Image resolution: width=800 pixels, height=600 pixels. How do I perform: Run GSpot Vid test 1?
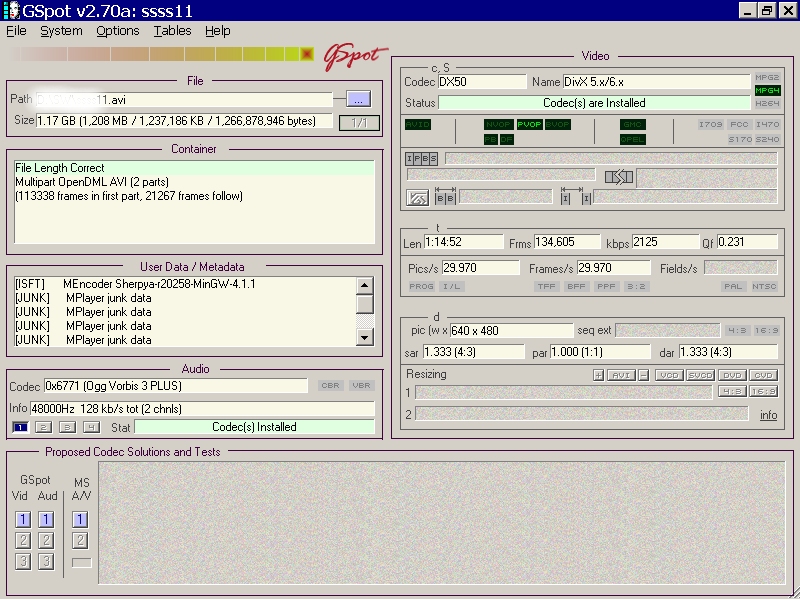coord(22,519)
